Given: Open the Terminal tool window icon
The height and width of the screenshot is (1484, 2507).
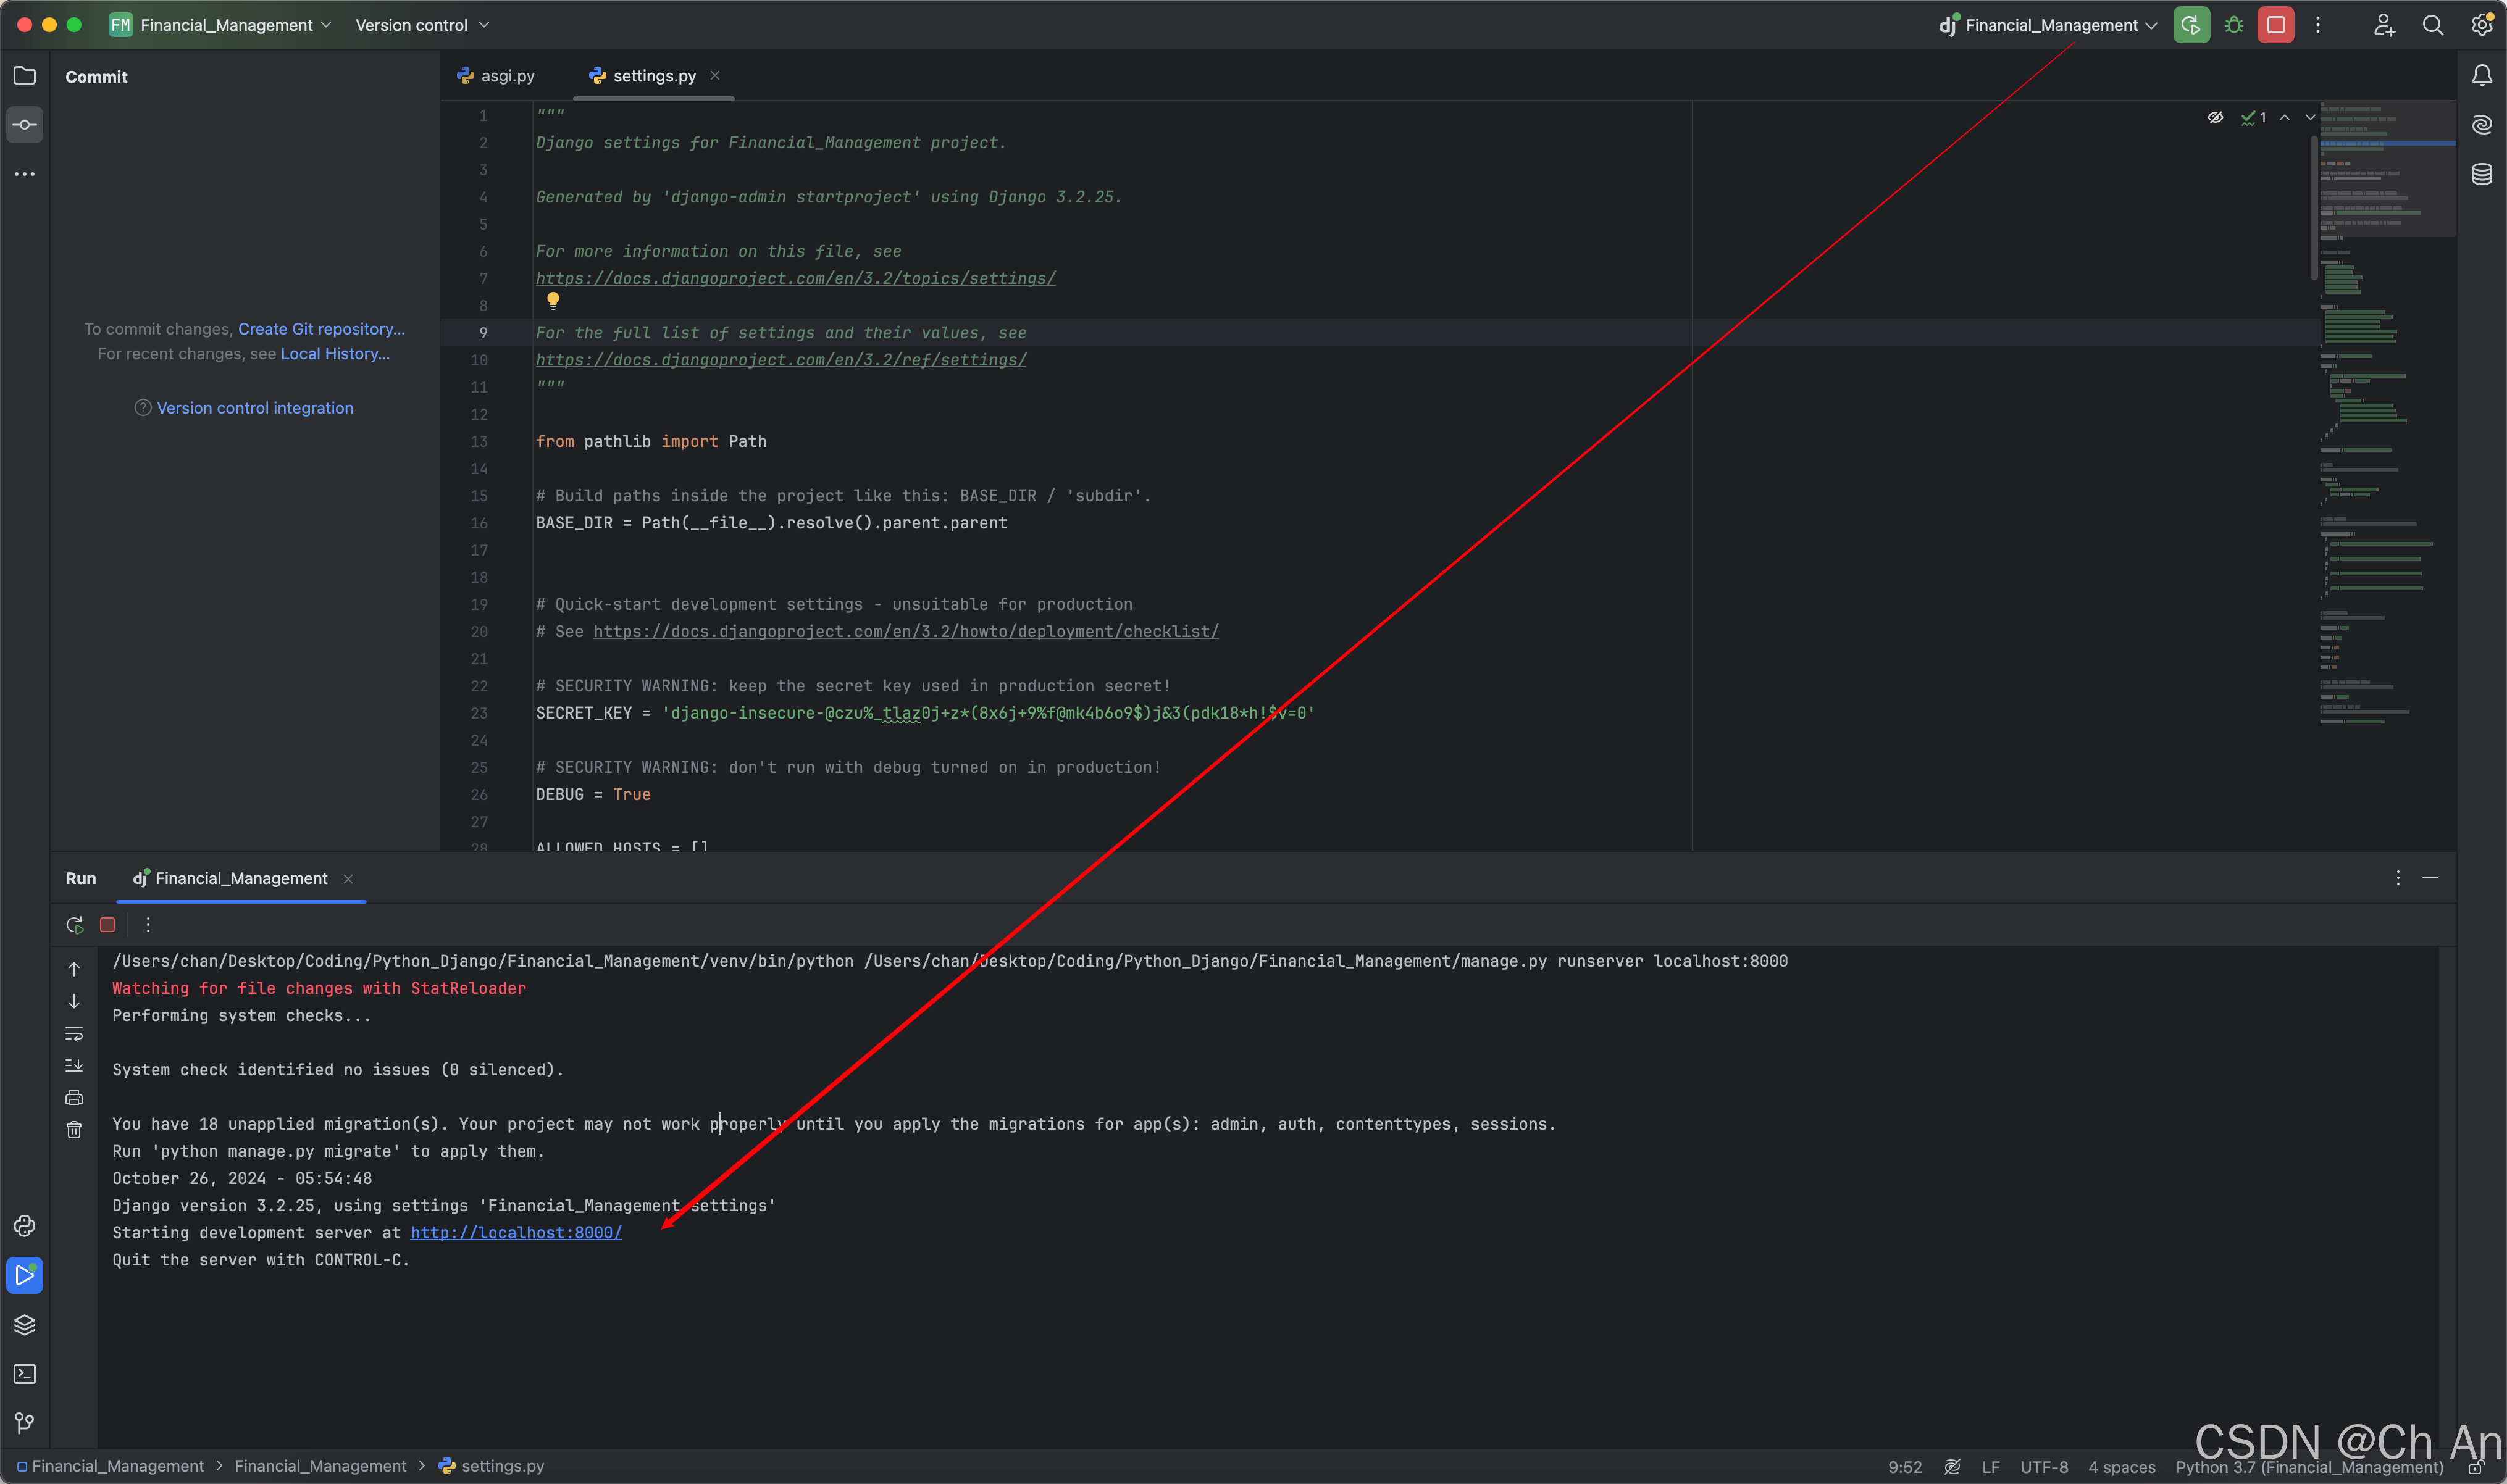Looking at the screenshot, I should [x=25, y=1374].
